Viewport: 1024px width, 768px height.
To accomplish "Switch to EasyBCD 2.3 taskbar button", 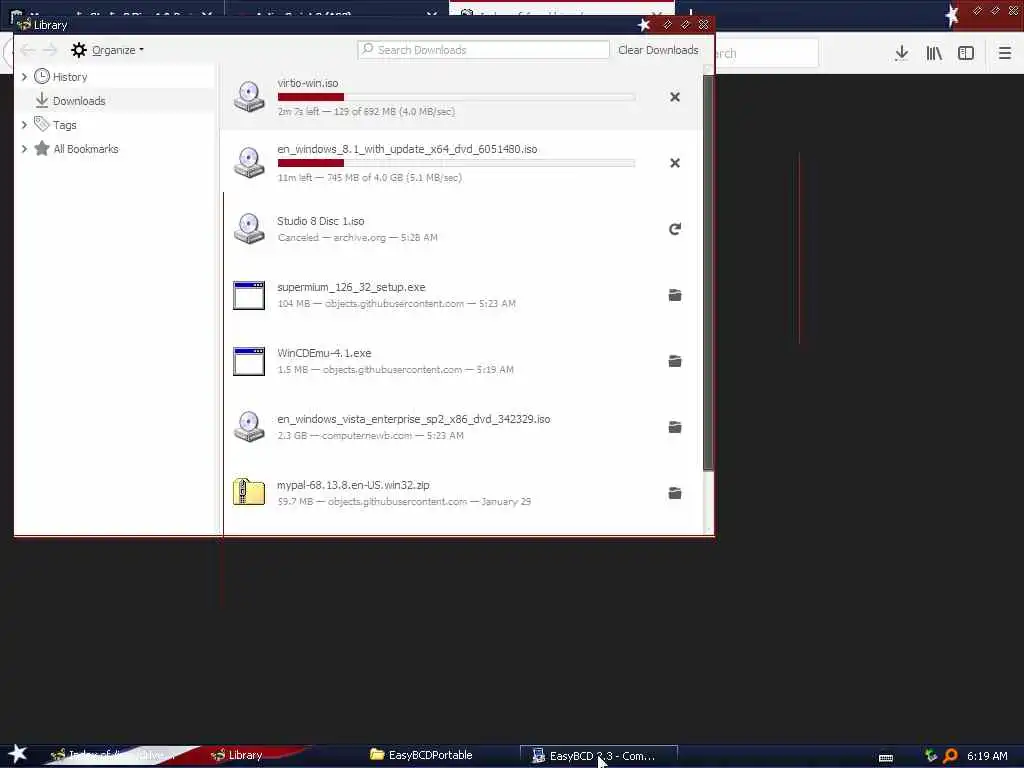I will click(x=598, y=756).
